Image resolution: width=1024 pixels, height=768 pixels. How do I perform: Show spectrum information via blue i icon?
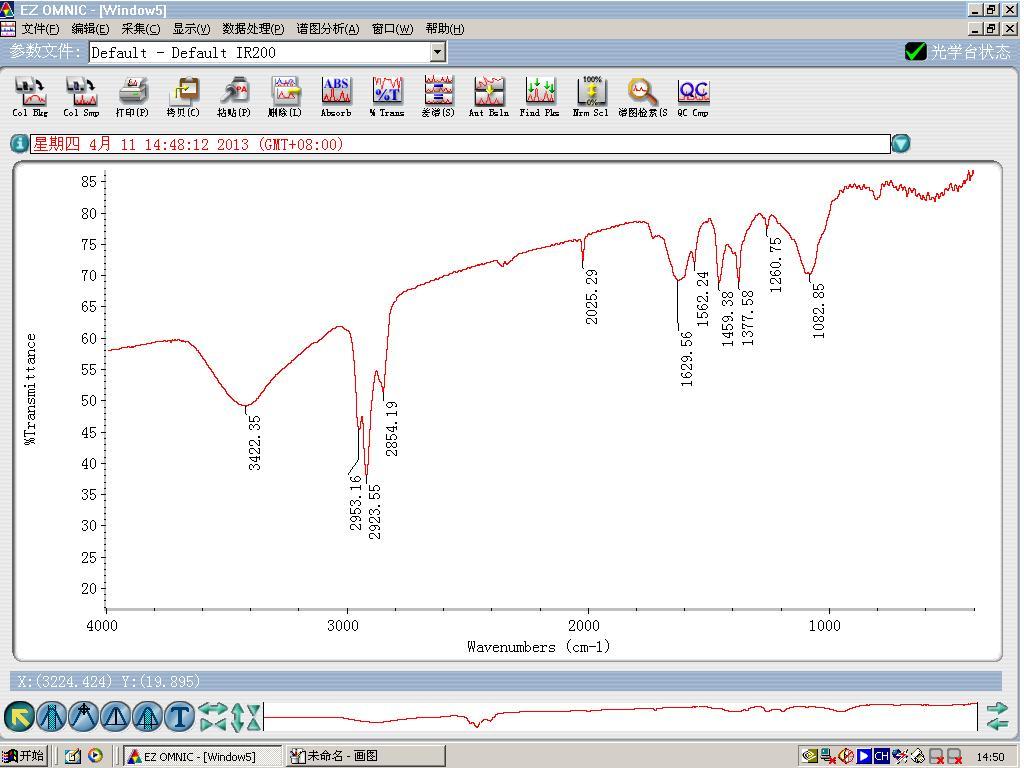[19, 144]
